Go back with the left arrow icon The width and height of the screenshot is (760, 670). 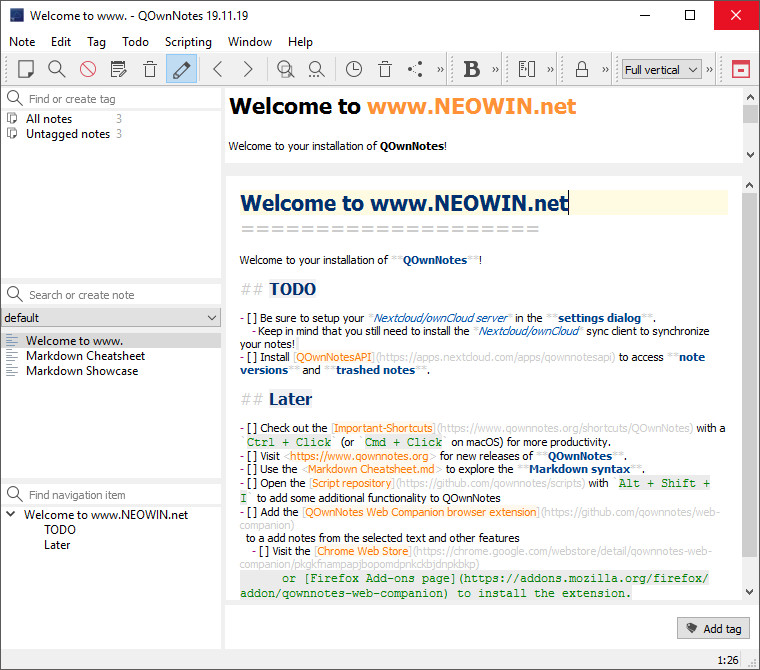coord(217,69)
